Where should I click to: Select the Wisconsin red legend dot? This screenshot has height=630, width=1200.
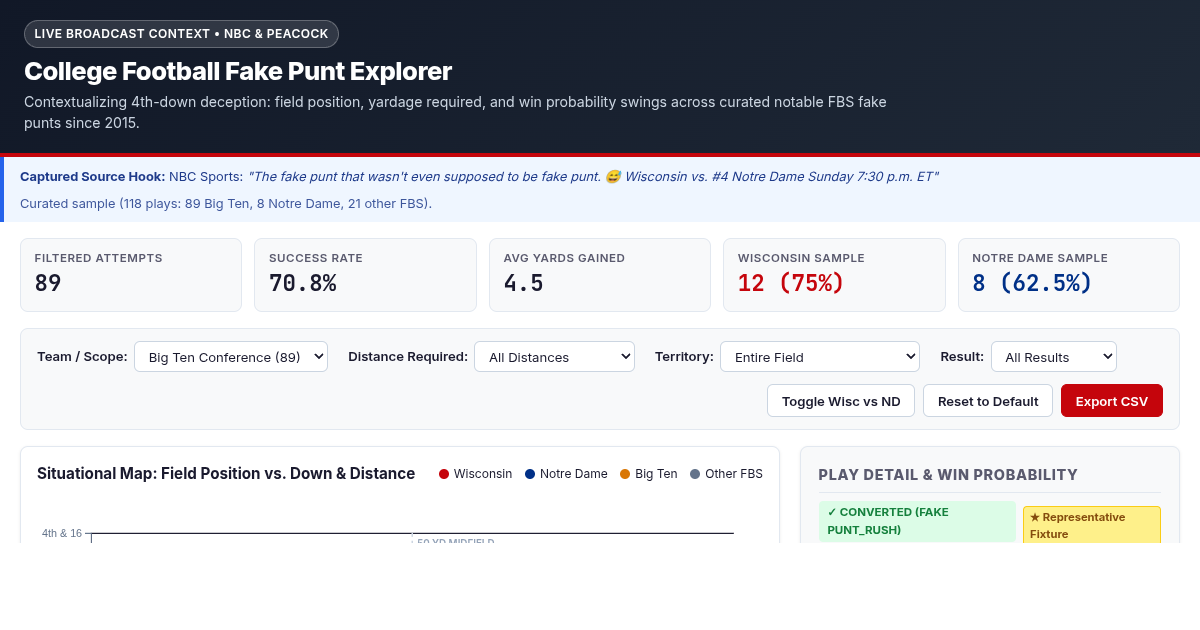444,474
